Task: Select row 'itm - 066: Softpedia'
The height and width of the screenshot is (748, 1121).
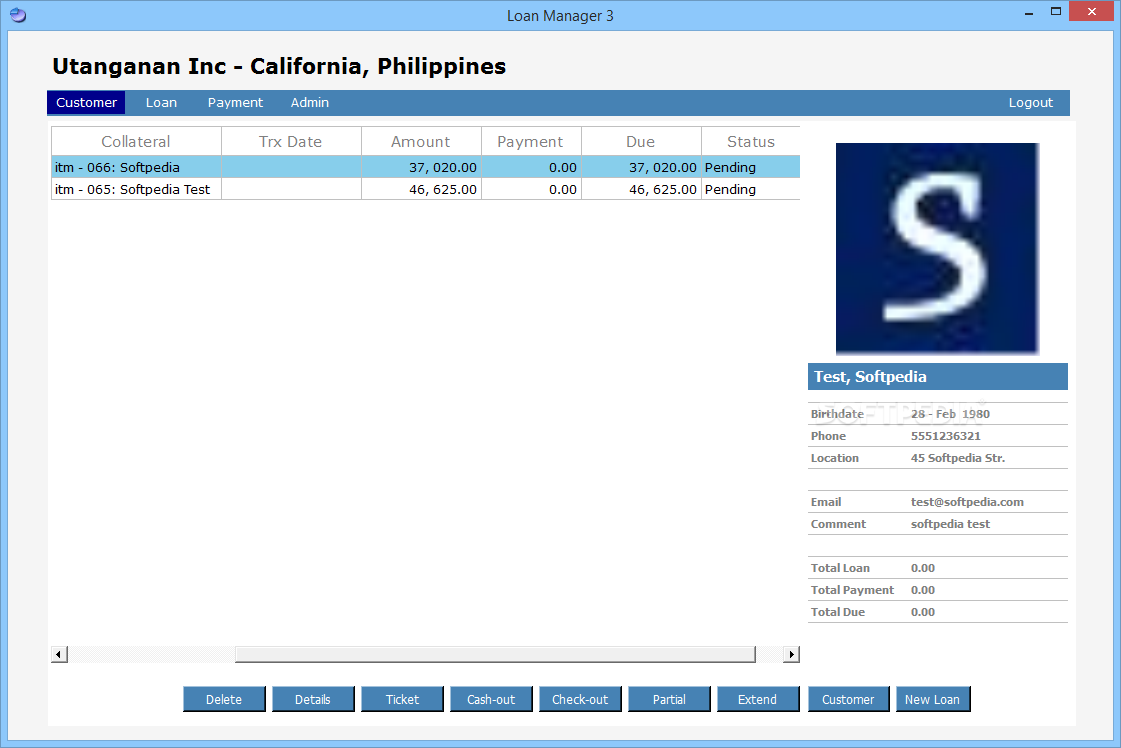Action: (425, 167)
